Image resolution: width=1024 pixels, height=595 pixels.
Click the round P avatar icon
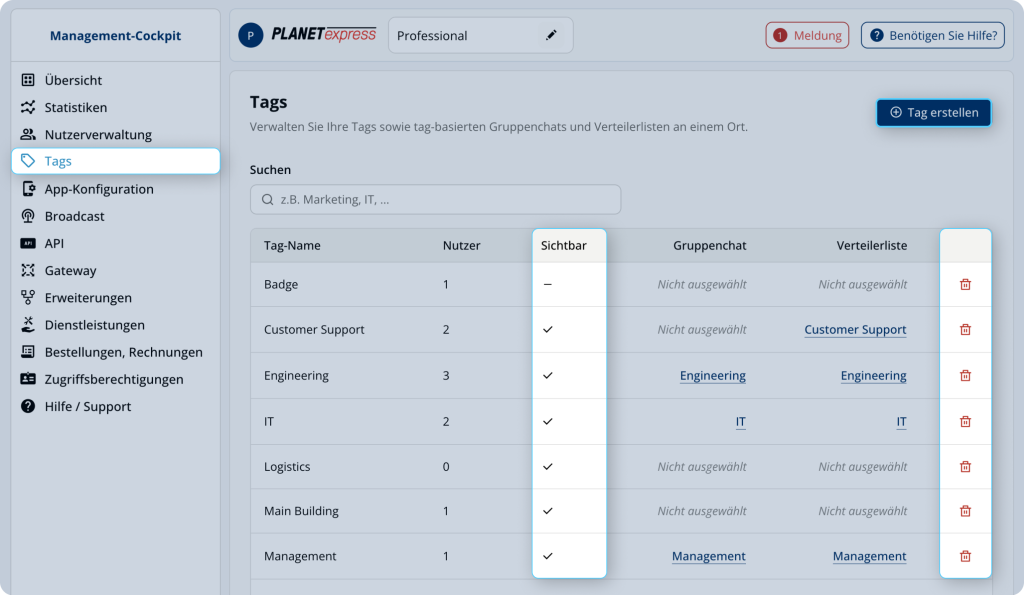pos(251,35)
